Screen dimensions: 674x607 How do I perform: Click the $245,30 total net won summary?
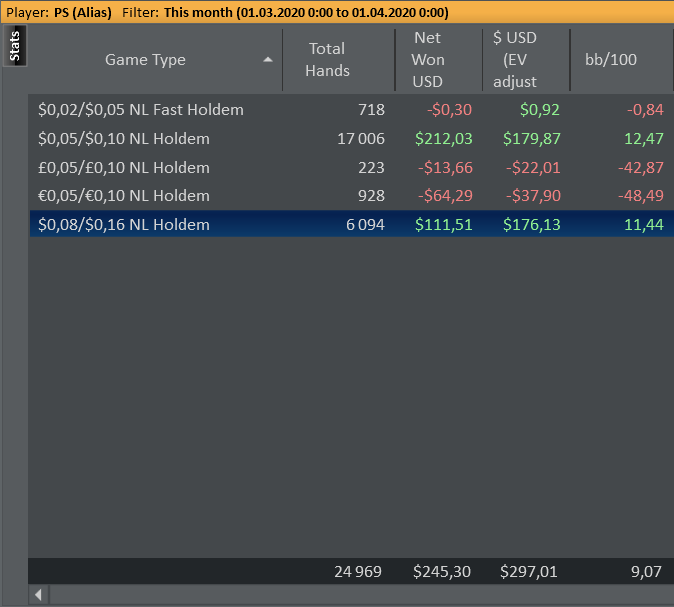tap(442, 571)
